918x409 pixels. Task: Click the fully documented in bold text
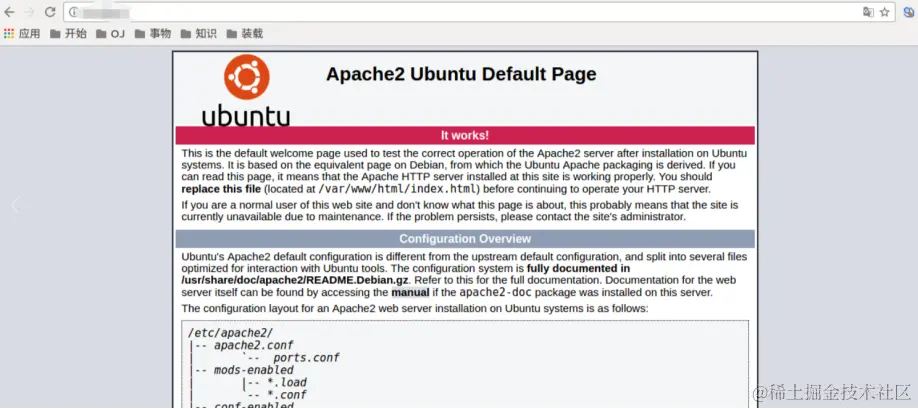point(578,269)
